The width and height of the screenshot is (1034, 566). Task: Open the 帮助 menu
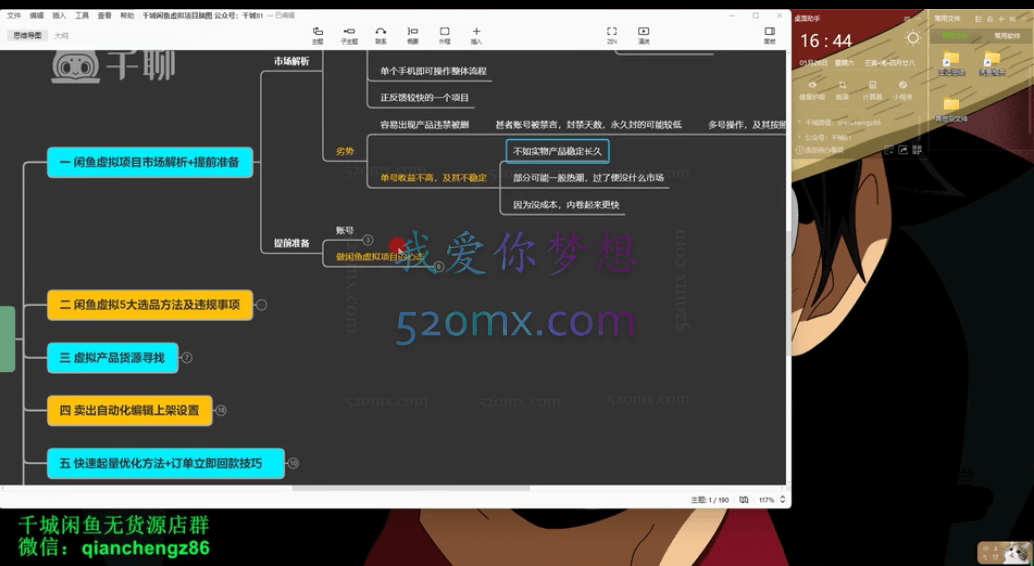pyautogui.click(x=127, y=15)
